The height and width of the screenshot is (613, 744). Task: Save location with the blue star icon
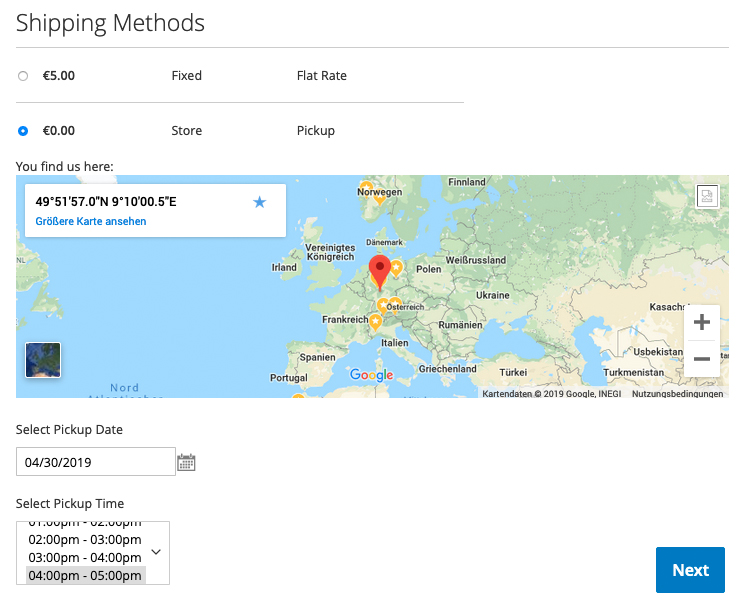[x=260, y=202]
